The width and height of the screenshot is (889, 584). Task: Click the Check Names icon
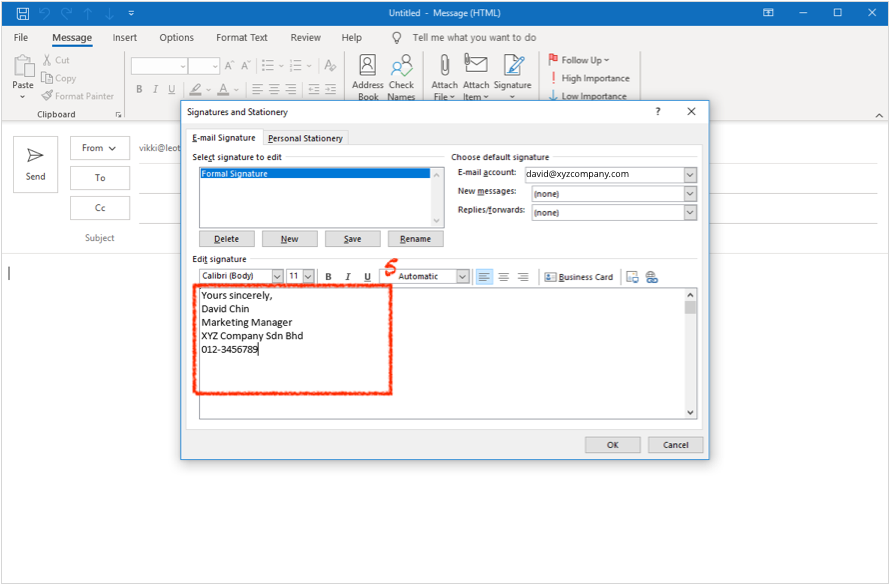tap(401, 77)
